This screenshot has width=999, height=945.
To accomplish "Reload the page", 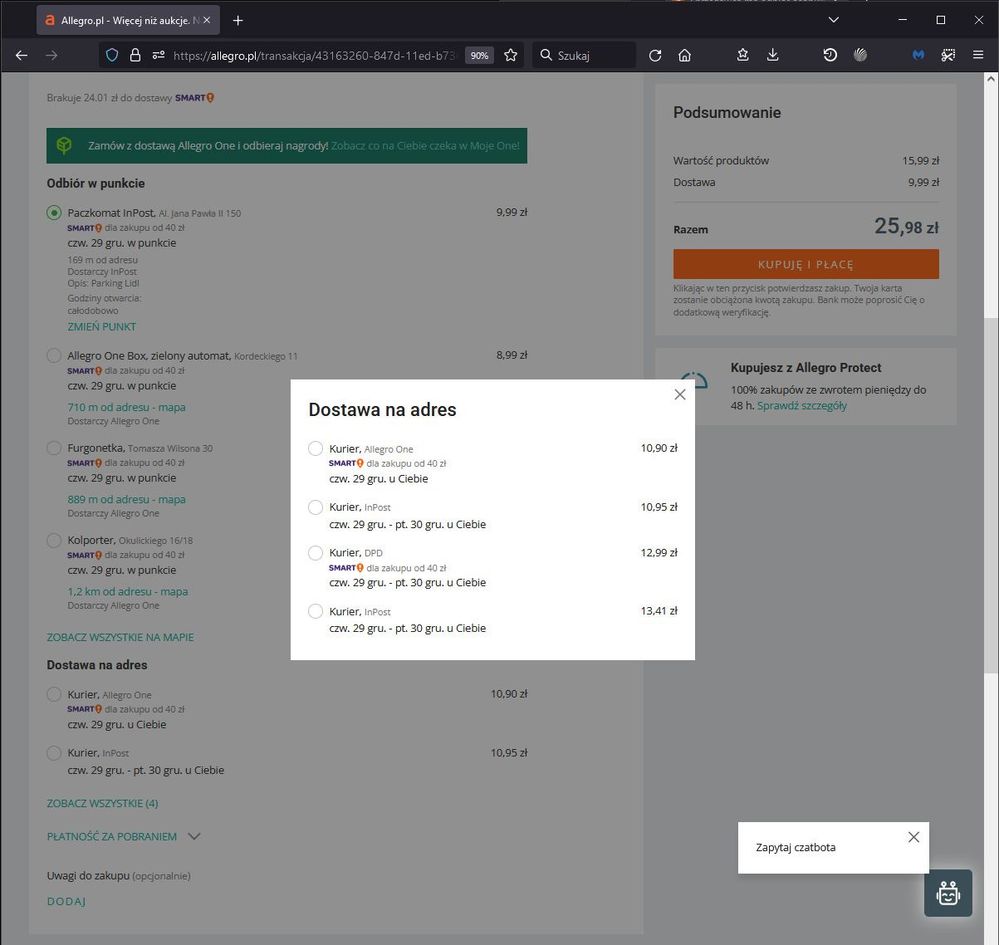I will point(655,55).
